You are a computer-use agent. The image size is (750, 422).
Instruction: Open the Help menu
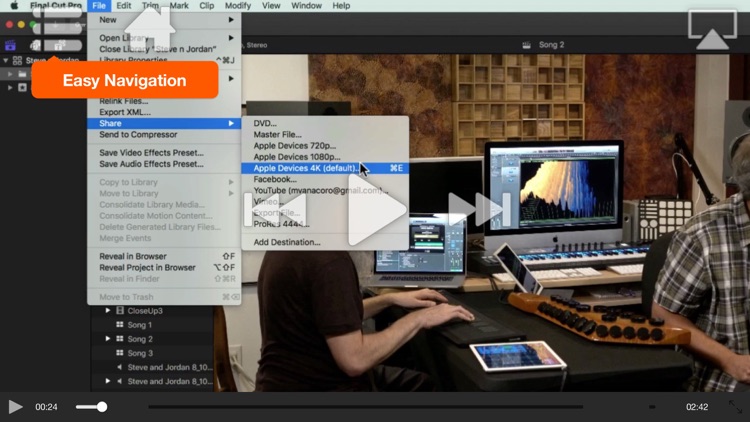[341, 6]
